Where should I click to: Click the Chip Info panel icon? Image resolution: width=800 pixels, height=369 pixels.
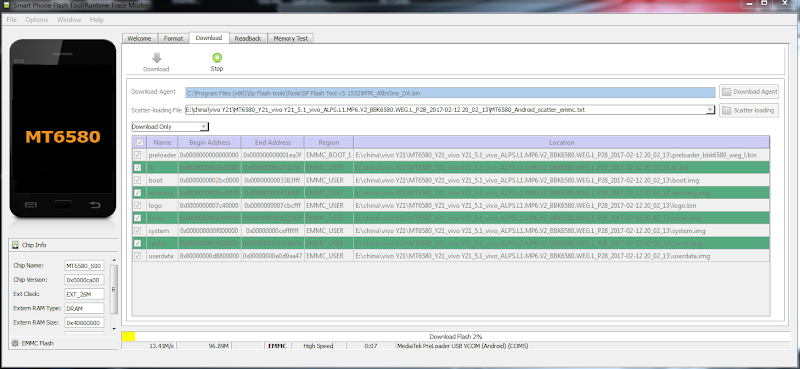pyautogui.click(x=16, y=245)
